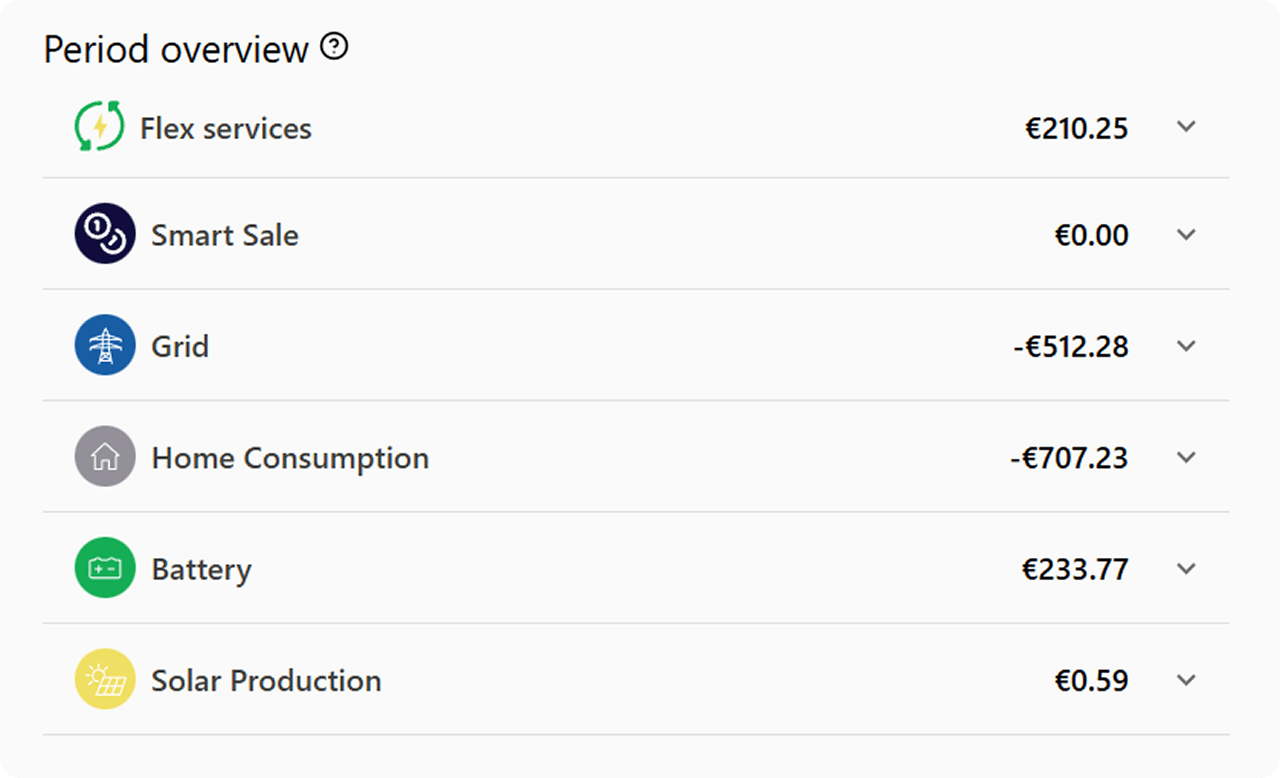Click the Home Consumption house icon
Image resolution: width=1280 pixels, height=778 pixels.
pyautogui.click(x=105, y=457)
